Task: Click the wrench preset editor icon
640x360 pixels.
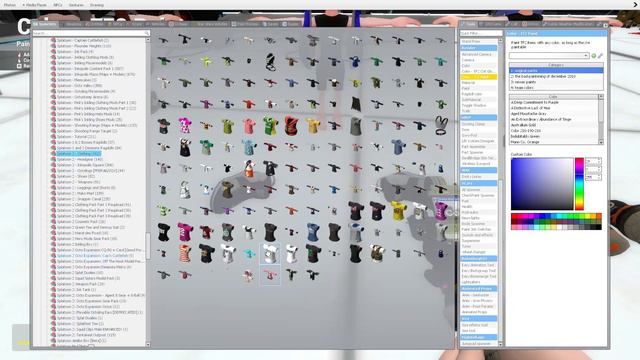Action: 600,56
